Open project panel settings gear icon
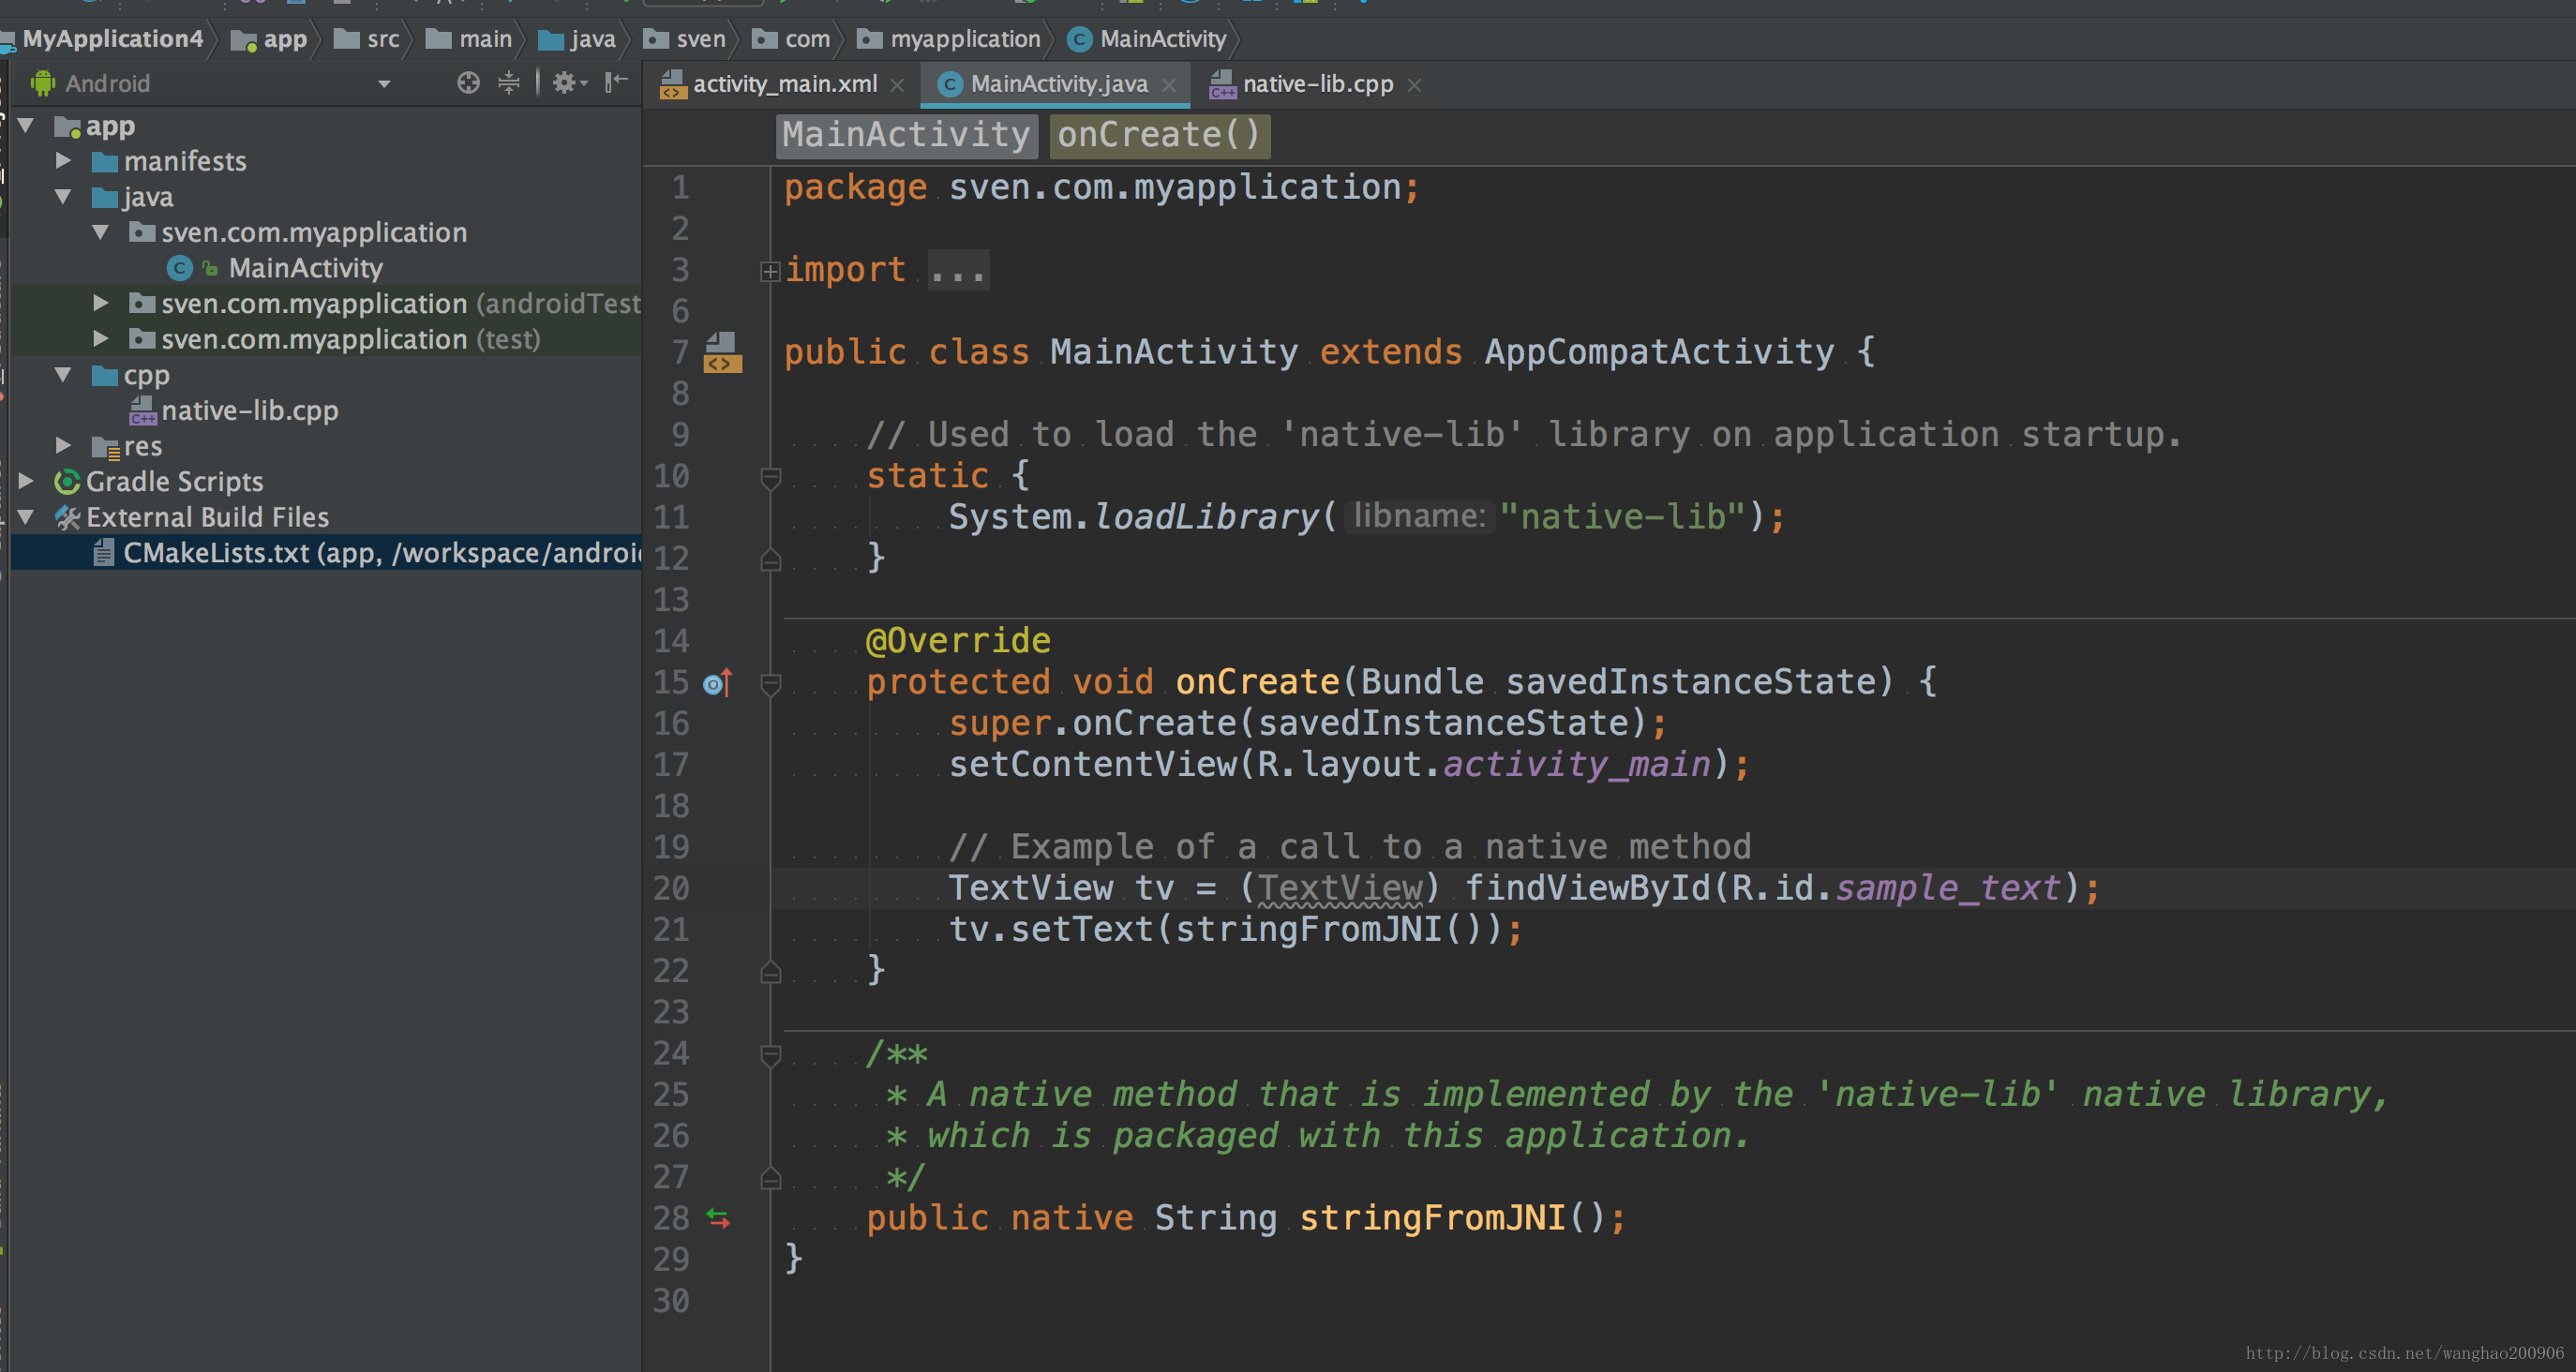This screenshot has width=2576, height=1372. 565,83
